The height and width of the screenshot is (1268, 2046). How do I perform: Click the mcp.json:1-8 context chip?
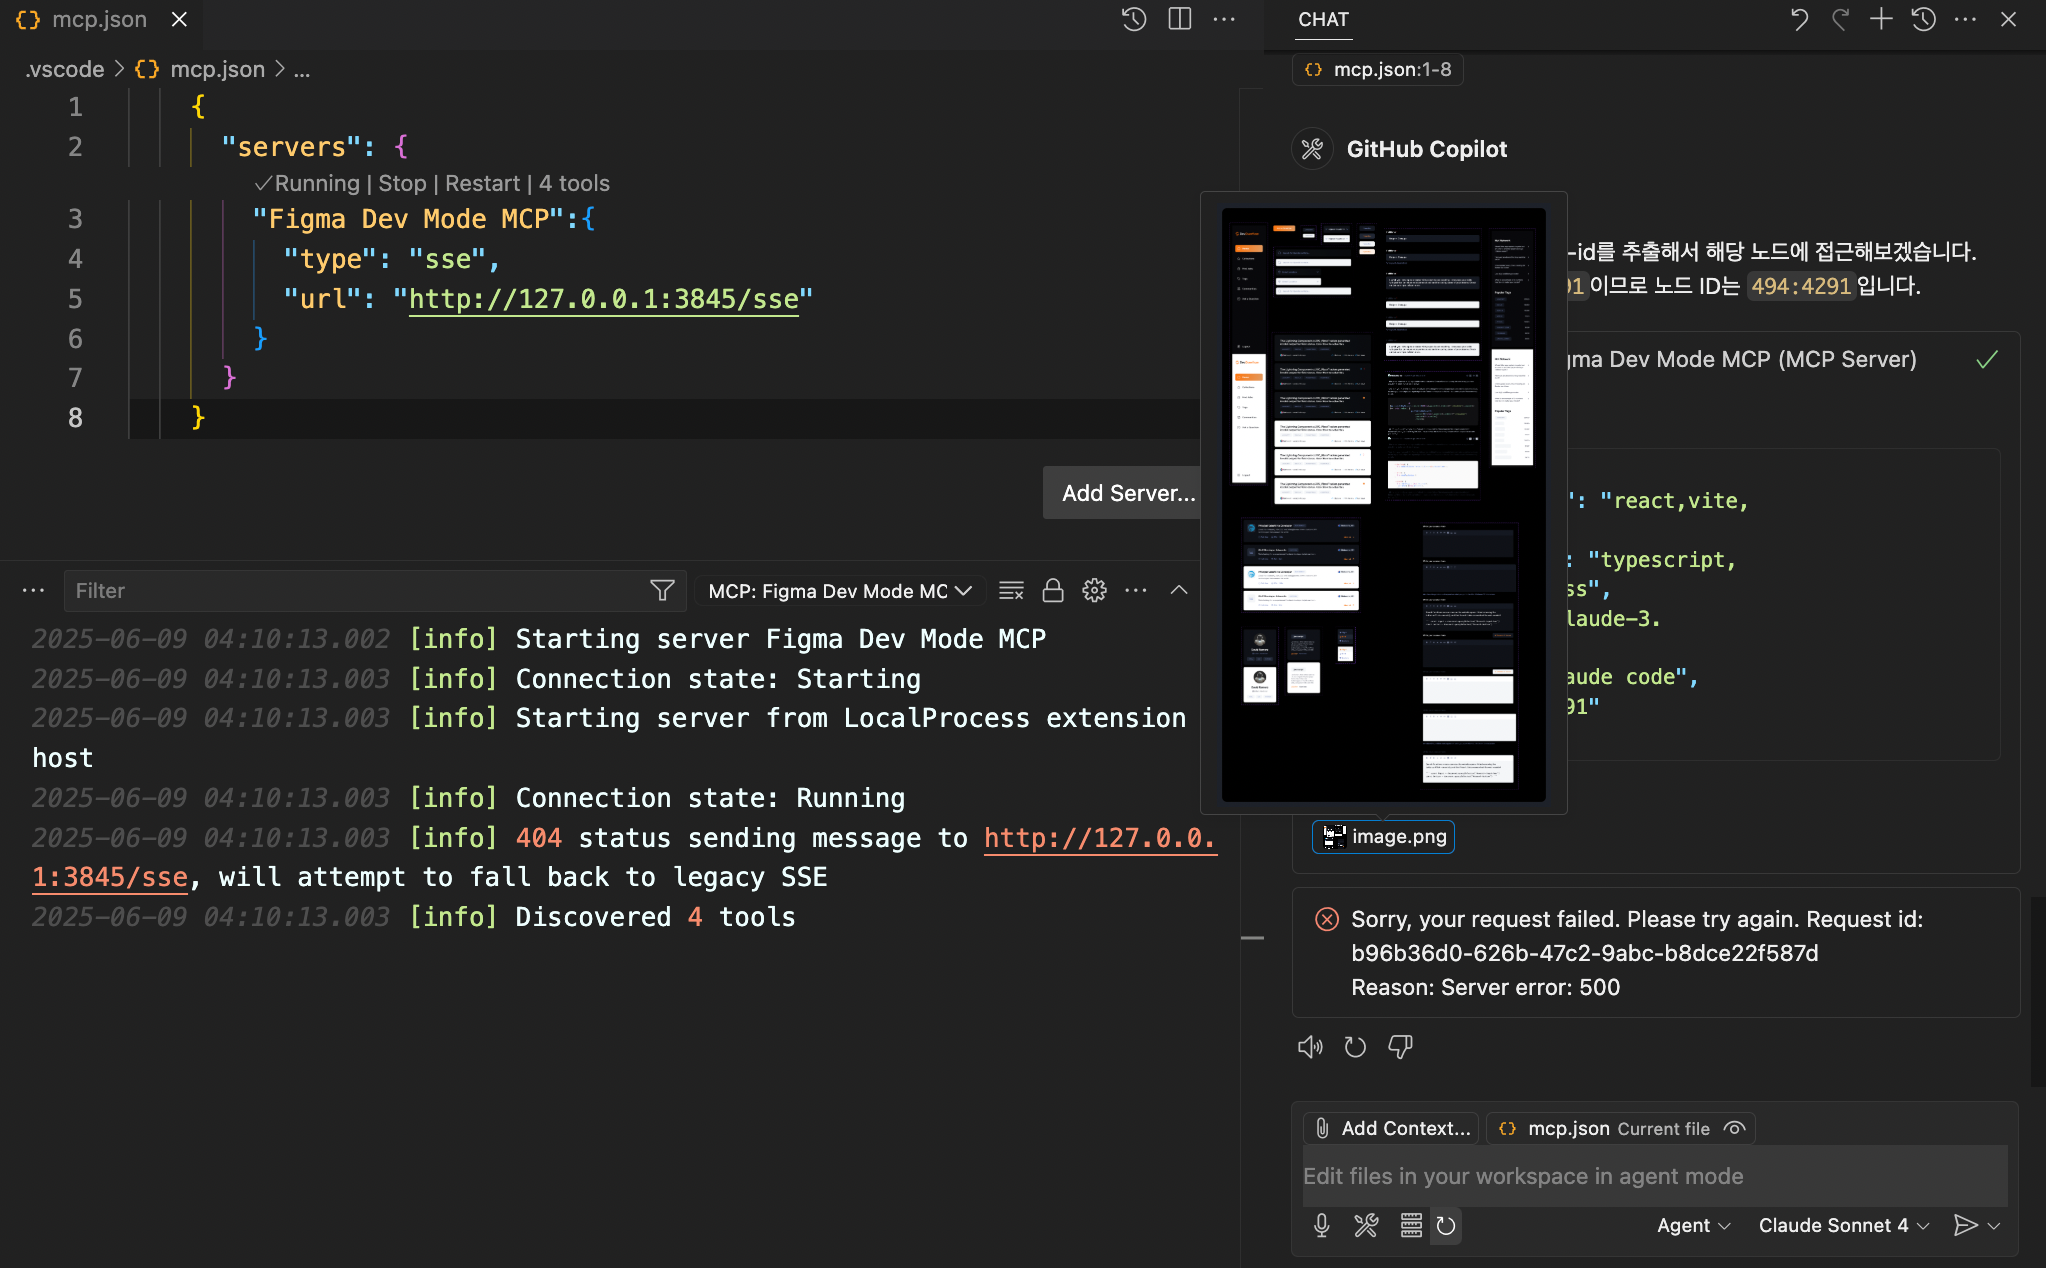1377,69
